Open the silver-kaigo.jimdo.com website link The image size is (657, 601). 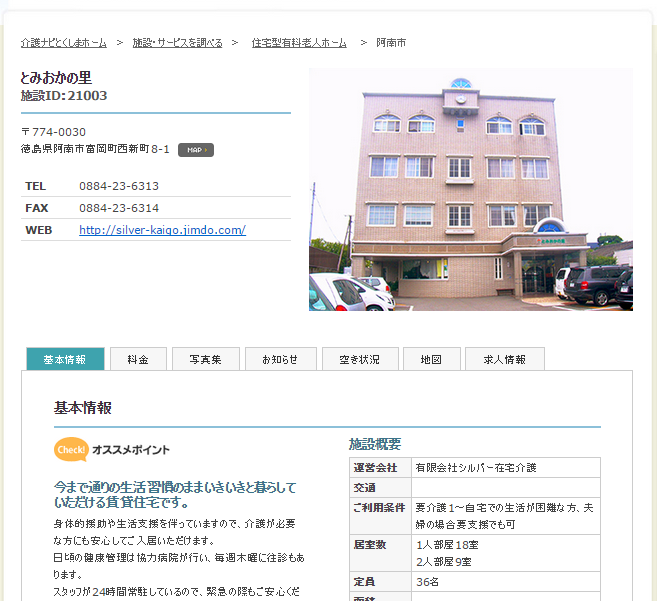(x=162, y=230)
